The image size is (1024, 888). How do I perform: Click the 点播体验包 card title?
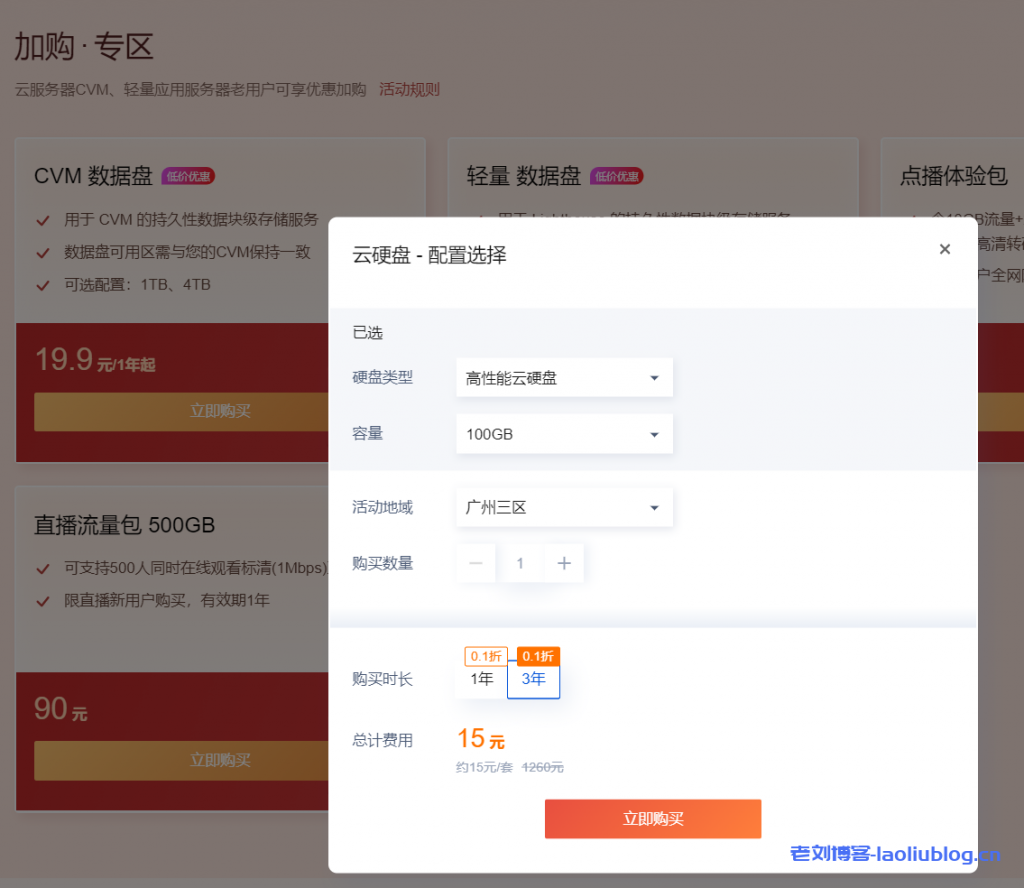(953, 176)
